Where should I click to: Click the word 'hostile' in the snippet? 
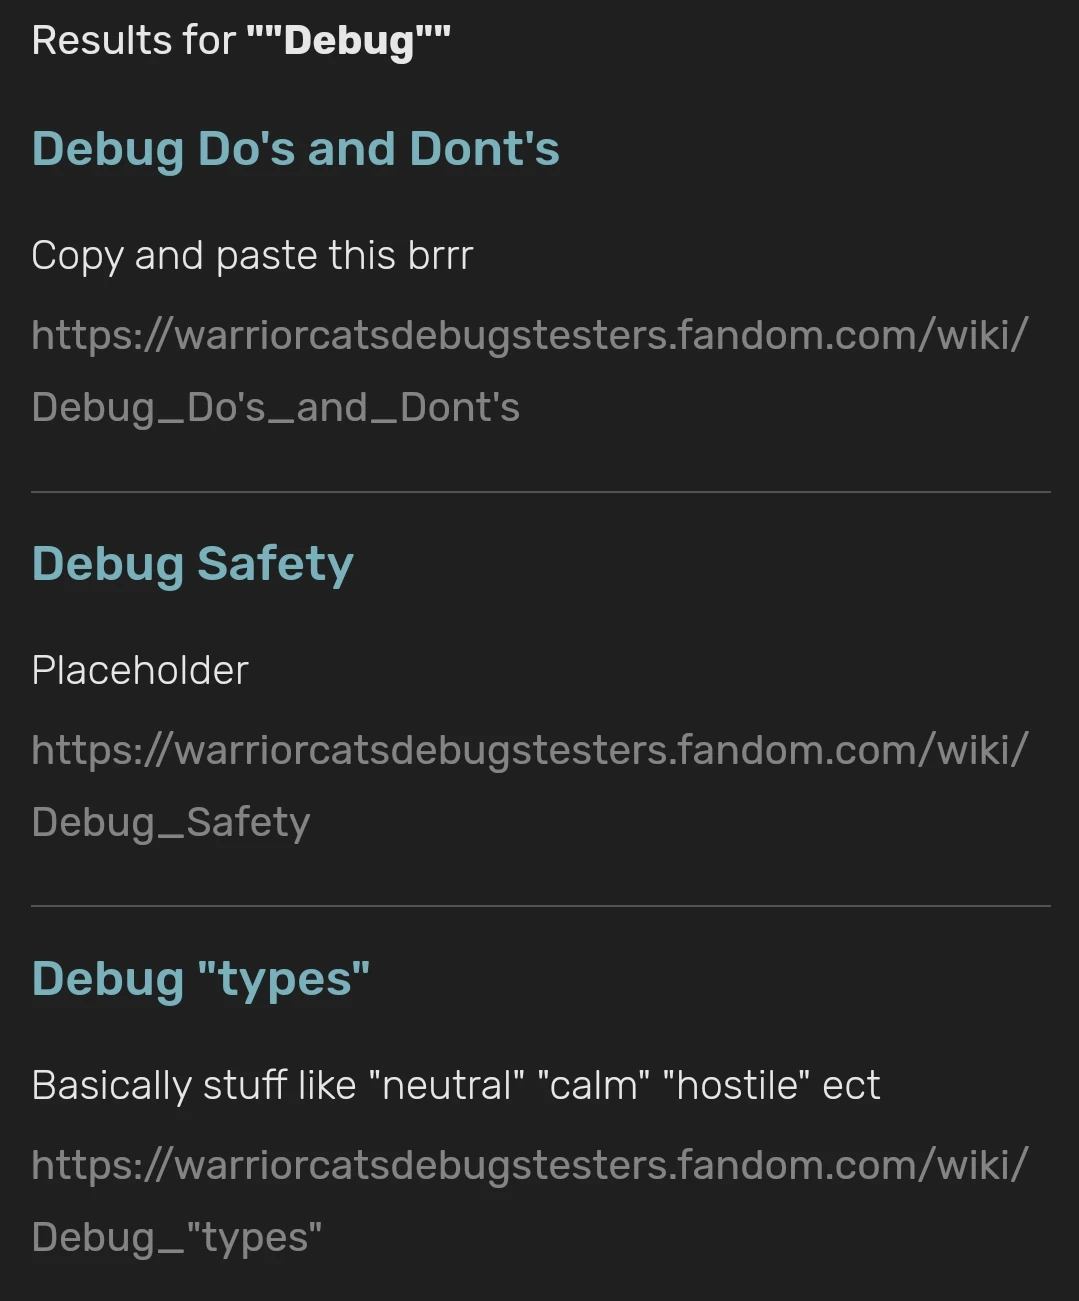click(742, 1085)
